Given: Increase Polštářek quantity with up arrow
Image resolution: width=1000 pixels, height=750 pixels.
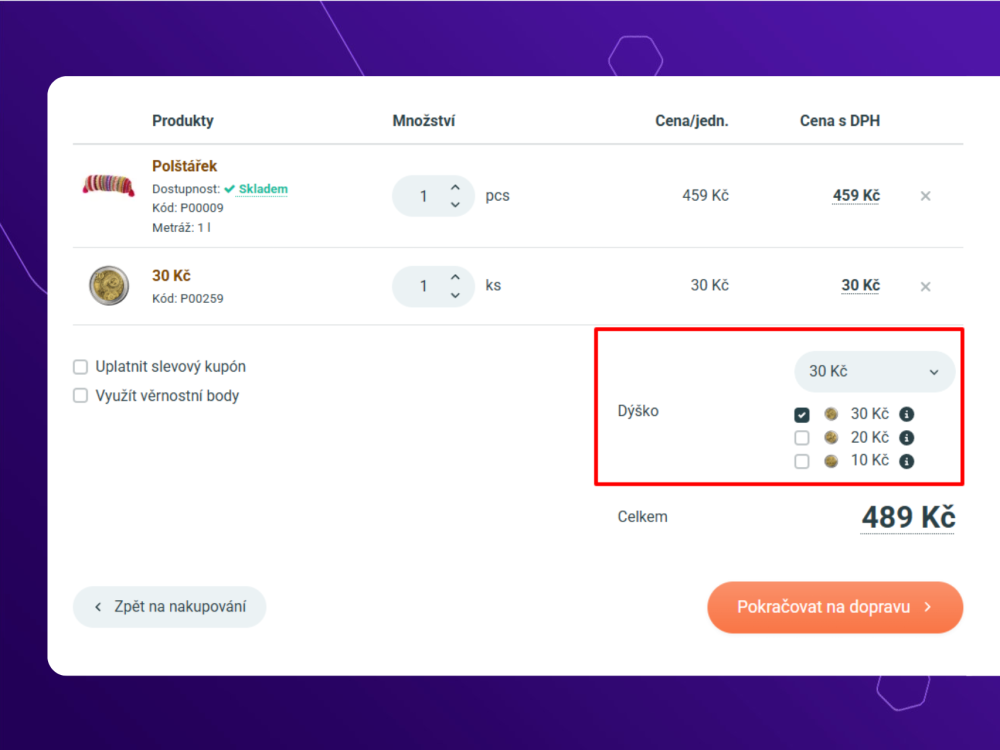Looking at the screenshot, I should click(455, 188).
